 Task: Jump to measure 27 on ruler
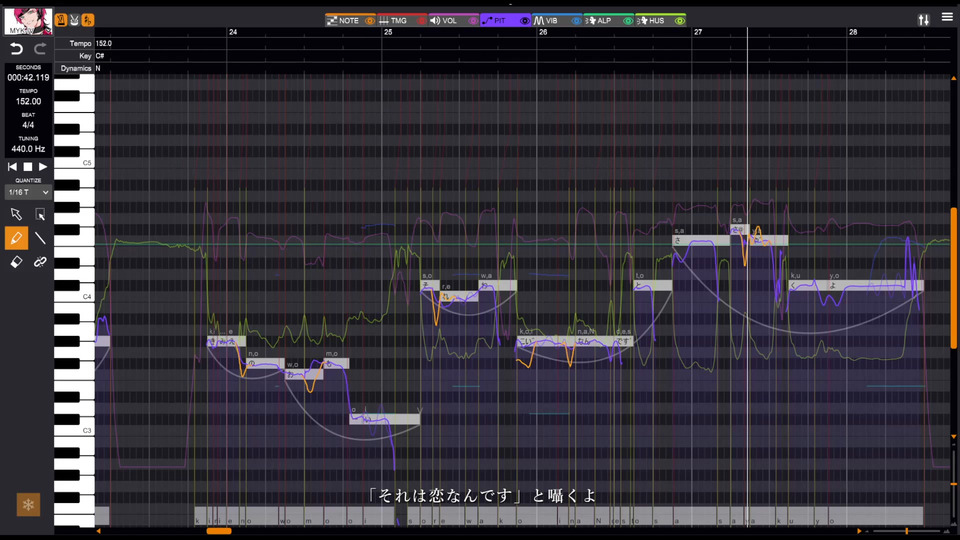(x=698, y=32)
